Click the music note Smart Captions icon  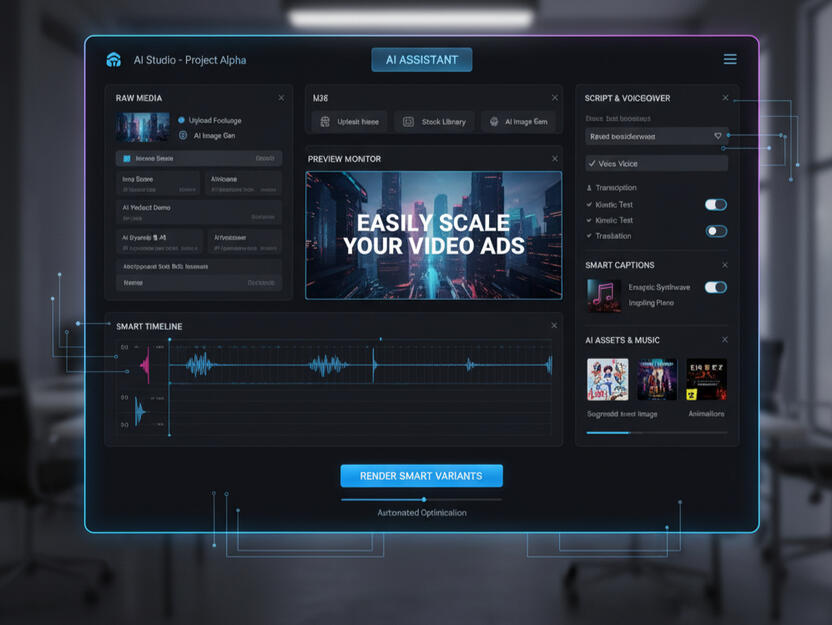coord(603,295)
